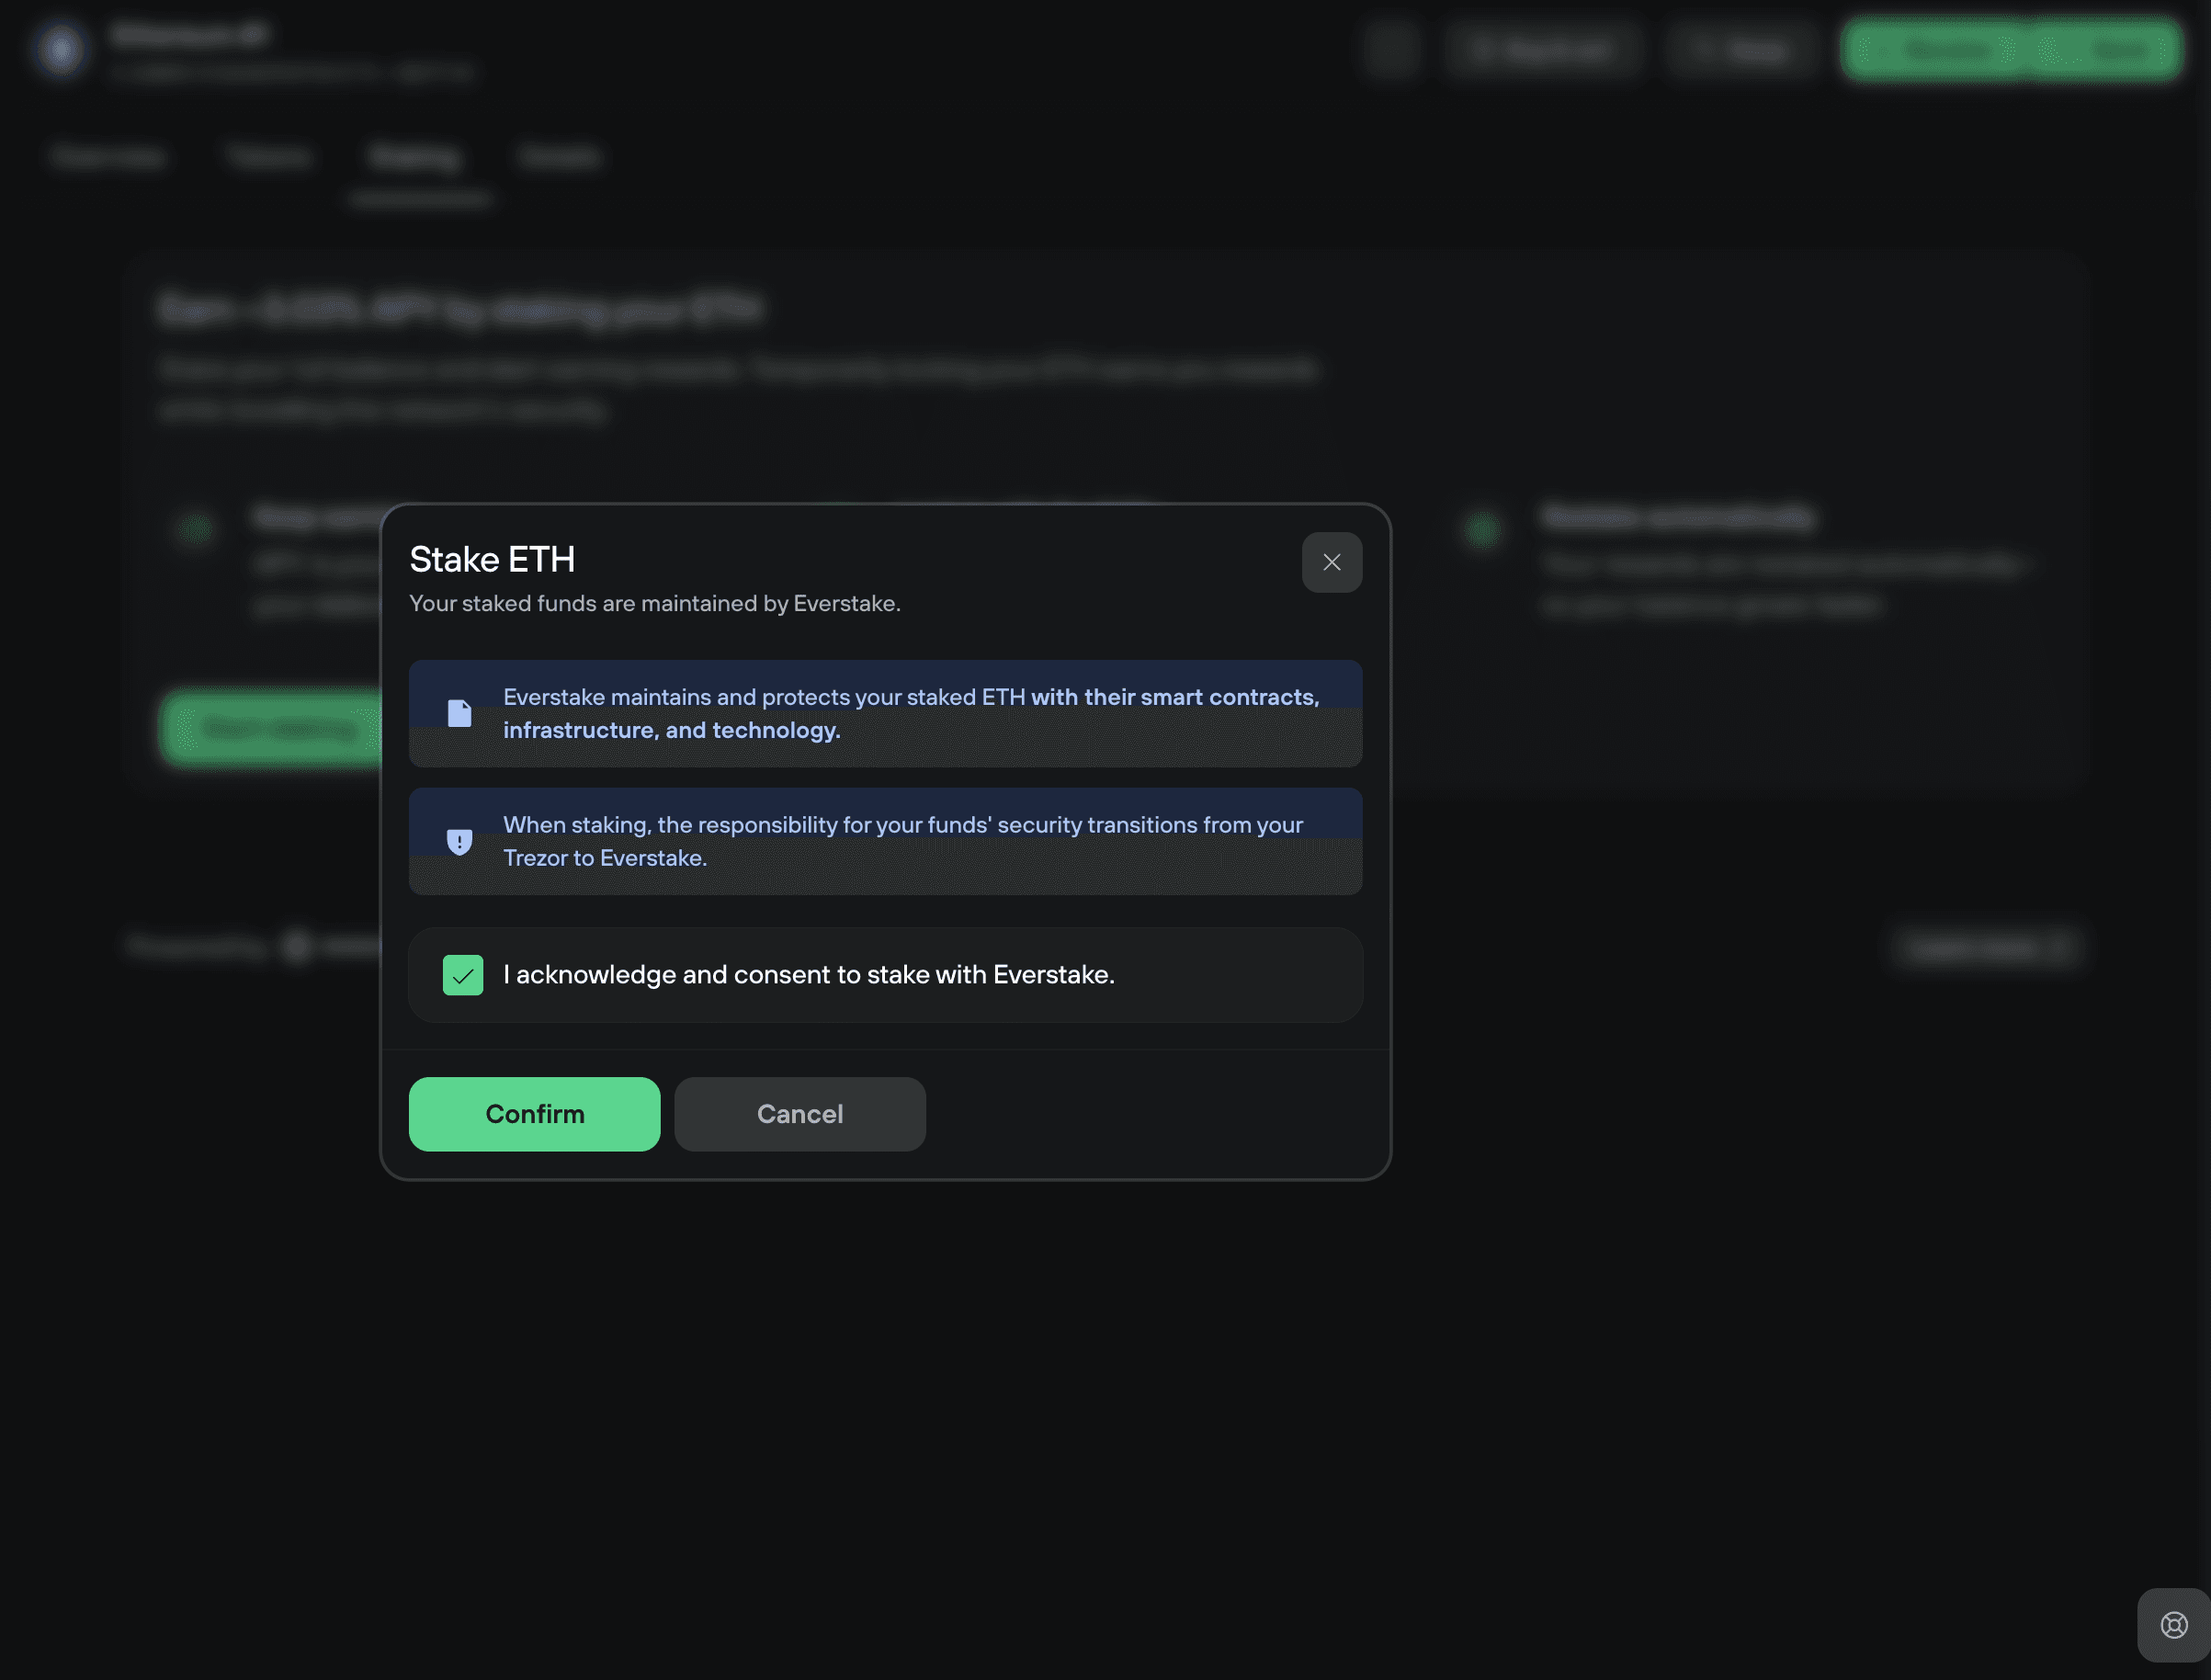The image size is (2211, 1680).
Task: Confirm staking with Everstake
Action: tap(534, 1114)
